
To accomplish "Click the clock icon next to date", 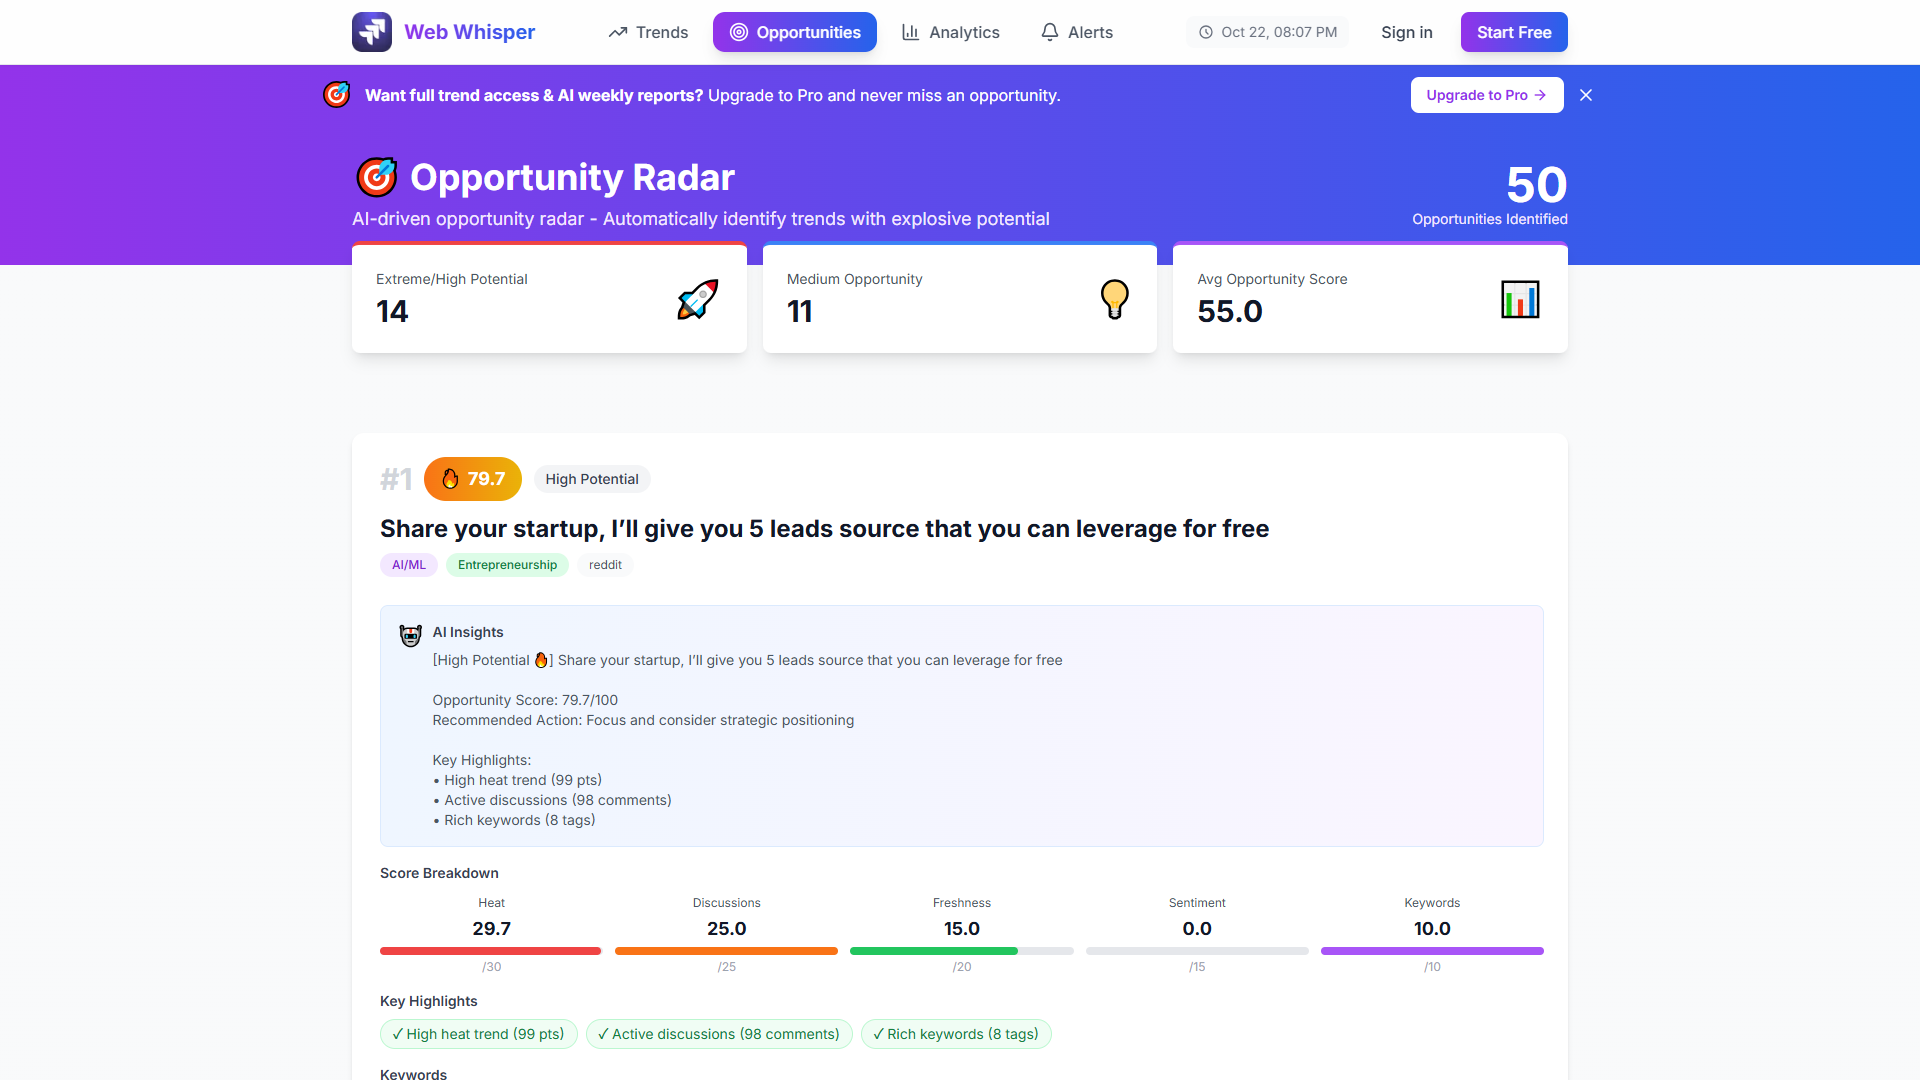I will coord(1206,32).
